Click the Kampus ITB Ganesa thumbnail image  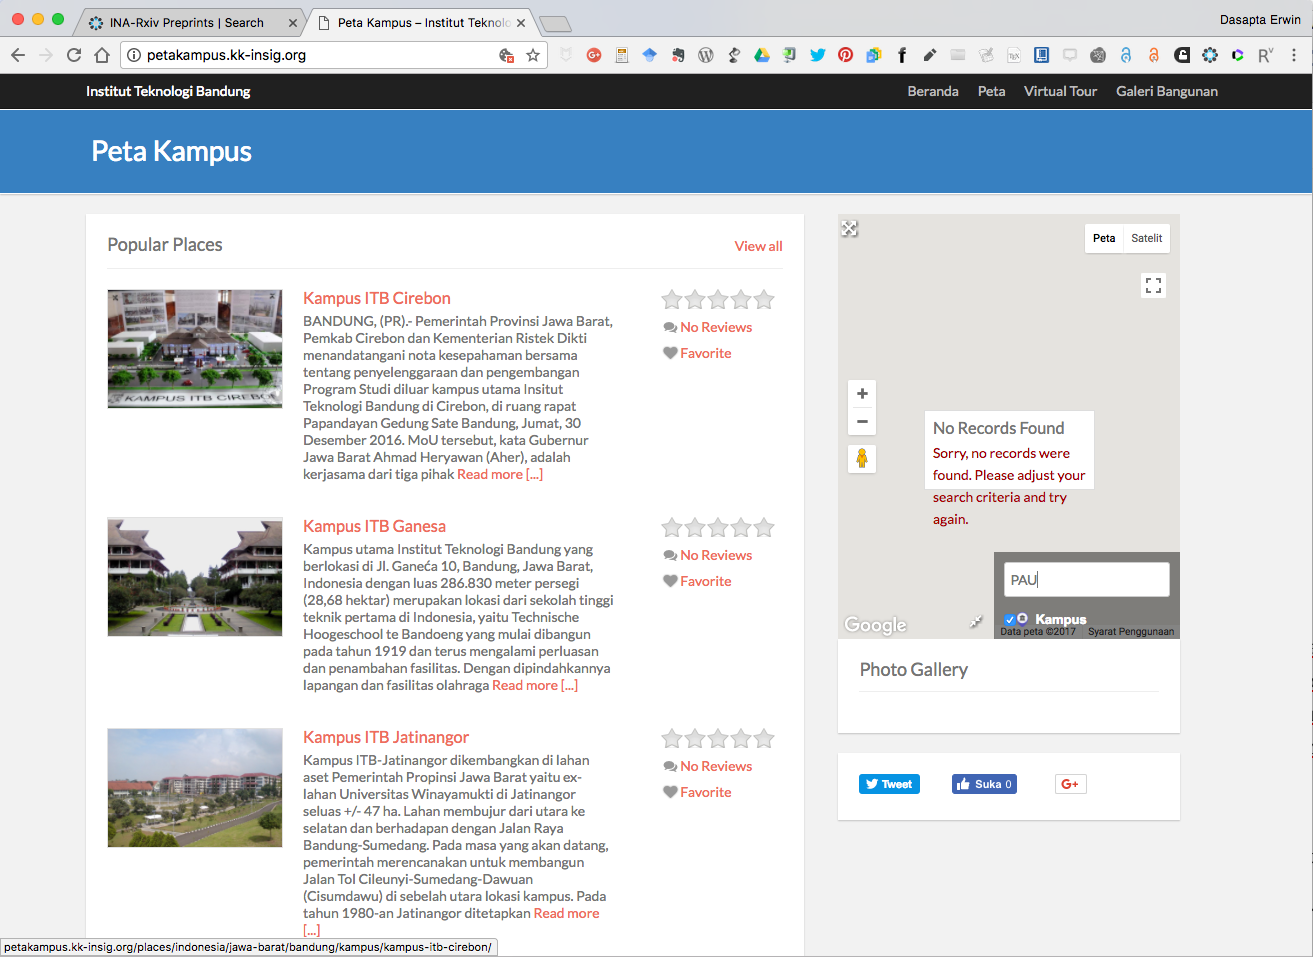pyautogui.click(x=195, y=577)
